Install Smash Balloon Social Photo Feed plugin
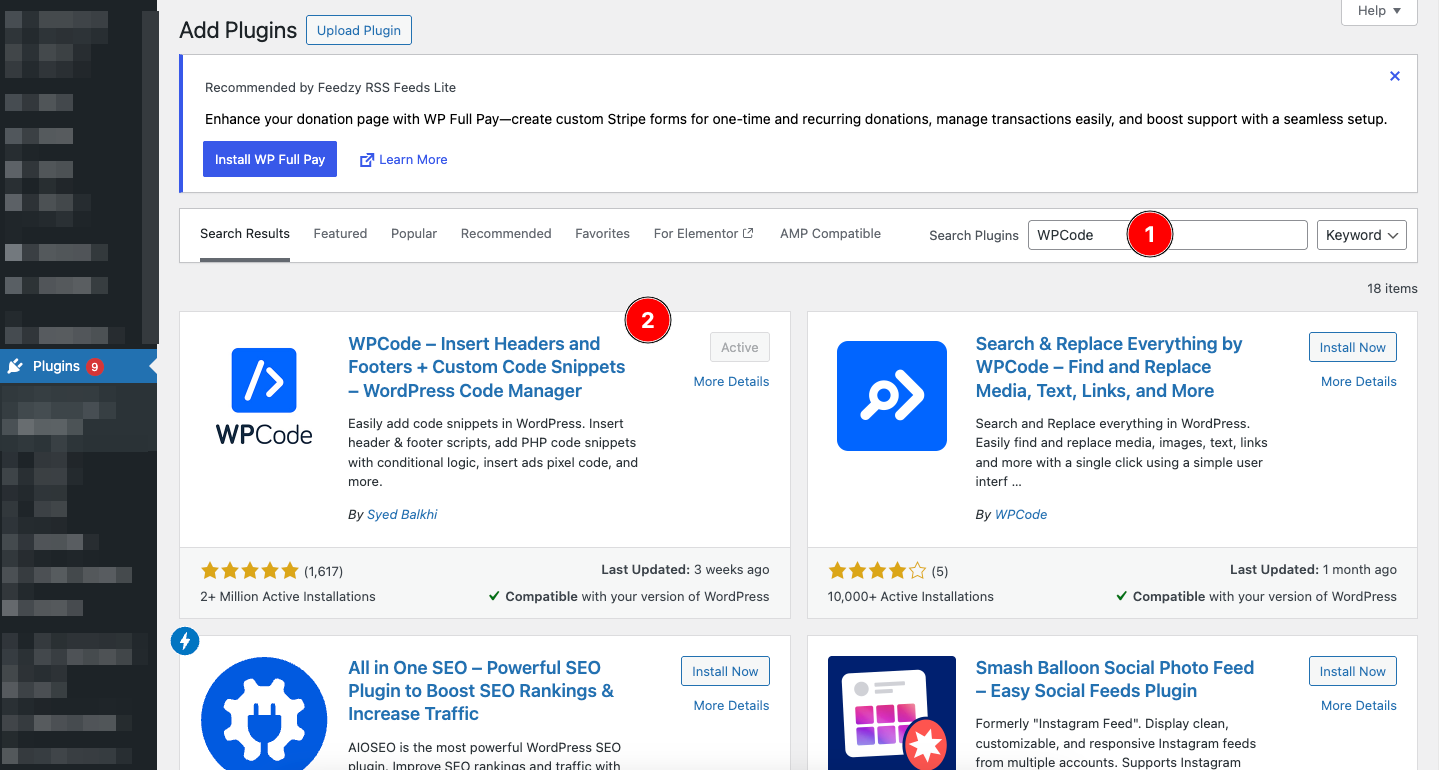 click(1352, 671)
